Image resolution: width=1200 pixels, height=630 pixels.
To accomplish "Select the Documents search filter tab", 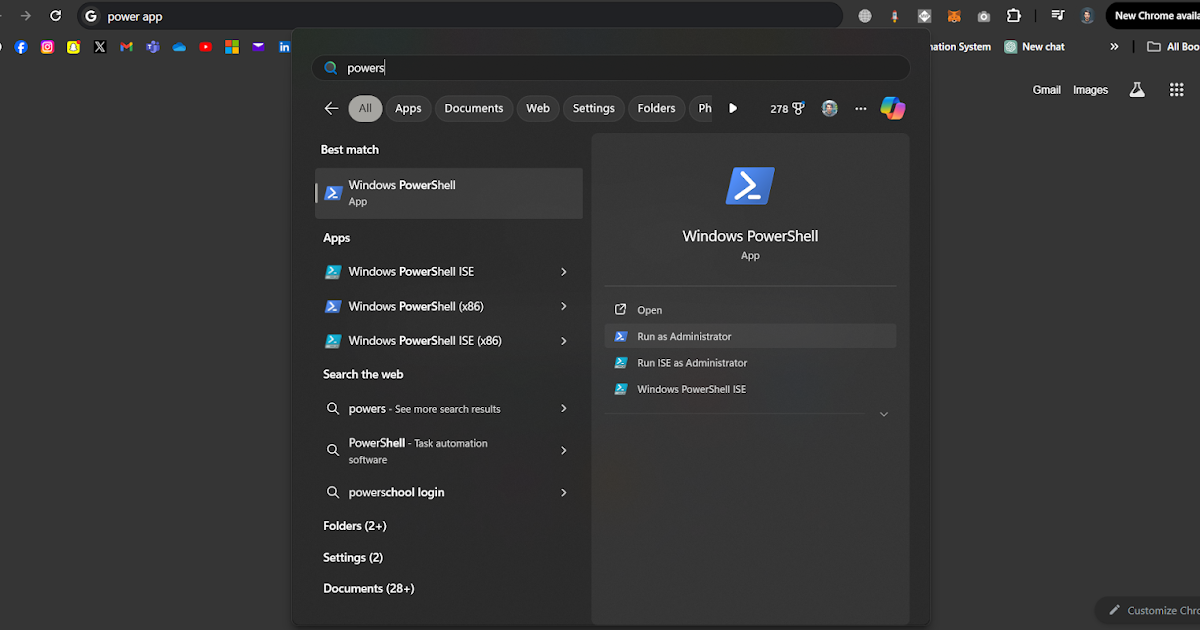I will pyautogui.click(x=474, y=109).
